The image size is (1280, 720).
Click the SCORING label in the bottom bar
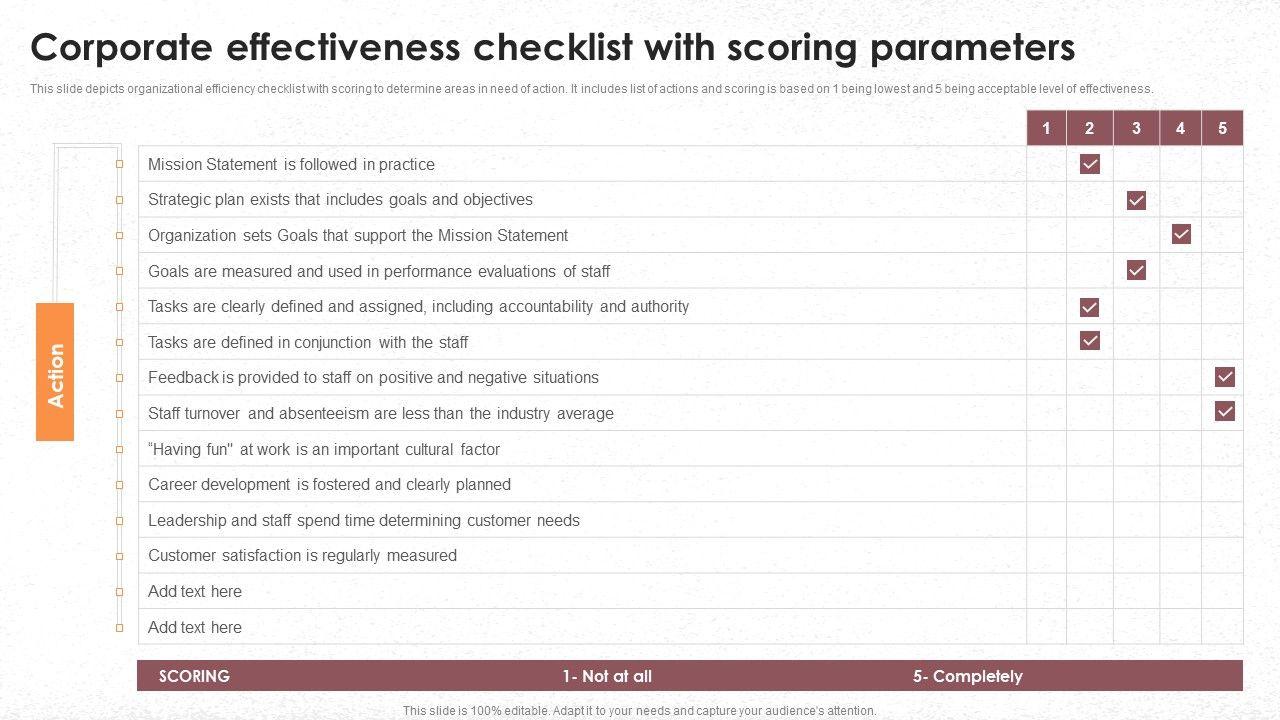coord(194,676)
